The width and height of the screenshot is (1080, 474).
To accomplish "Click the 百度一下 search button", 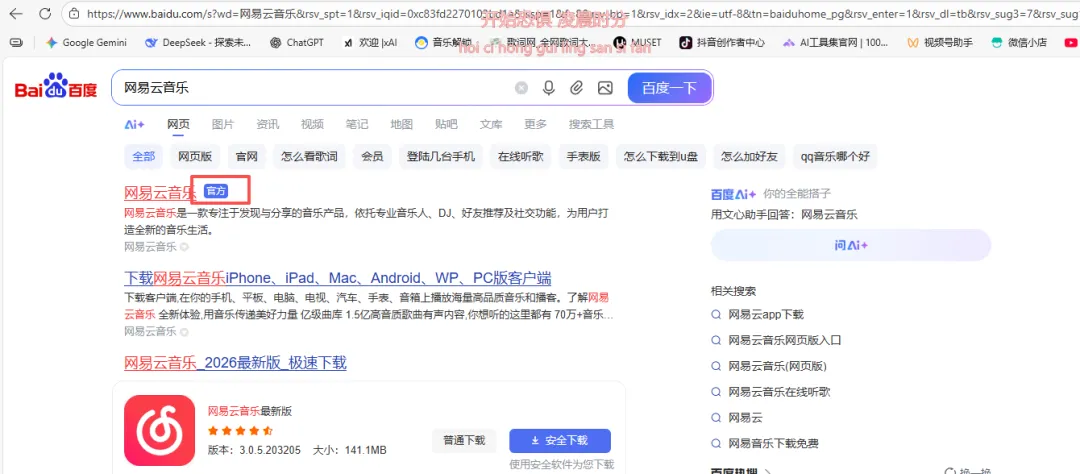I will (x=669, y=87).
